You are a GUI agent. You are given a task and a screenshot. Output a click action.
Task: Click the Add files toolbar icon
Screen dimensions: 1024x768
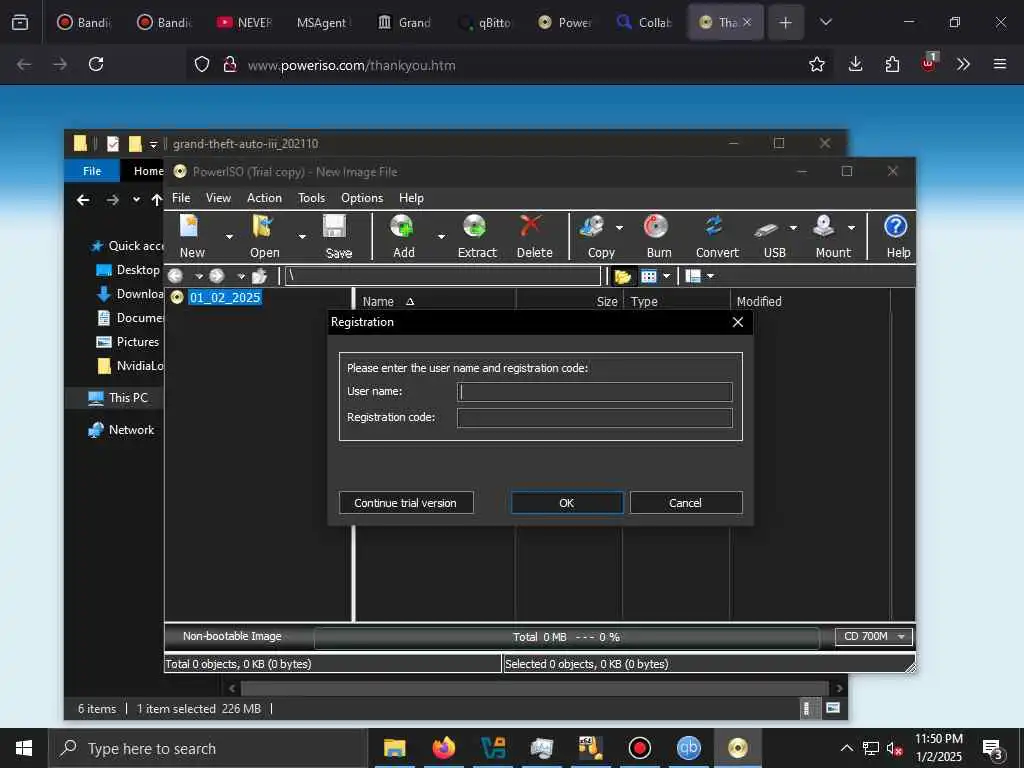(x=402, y=227)
